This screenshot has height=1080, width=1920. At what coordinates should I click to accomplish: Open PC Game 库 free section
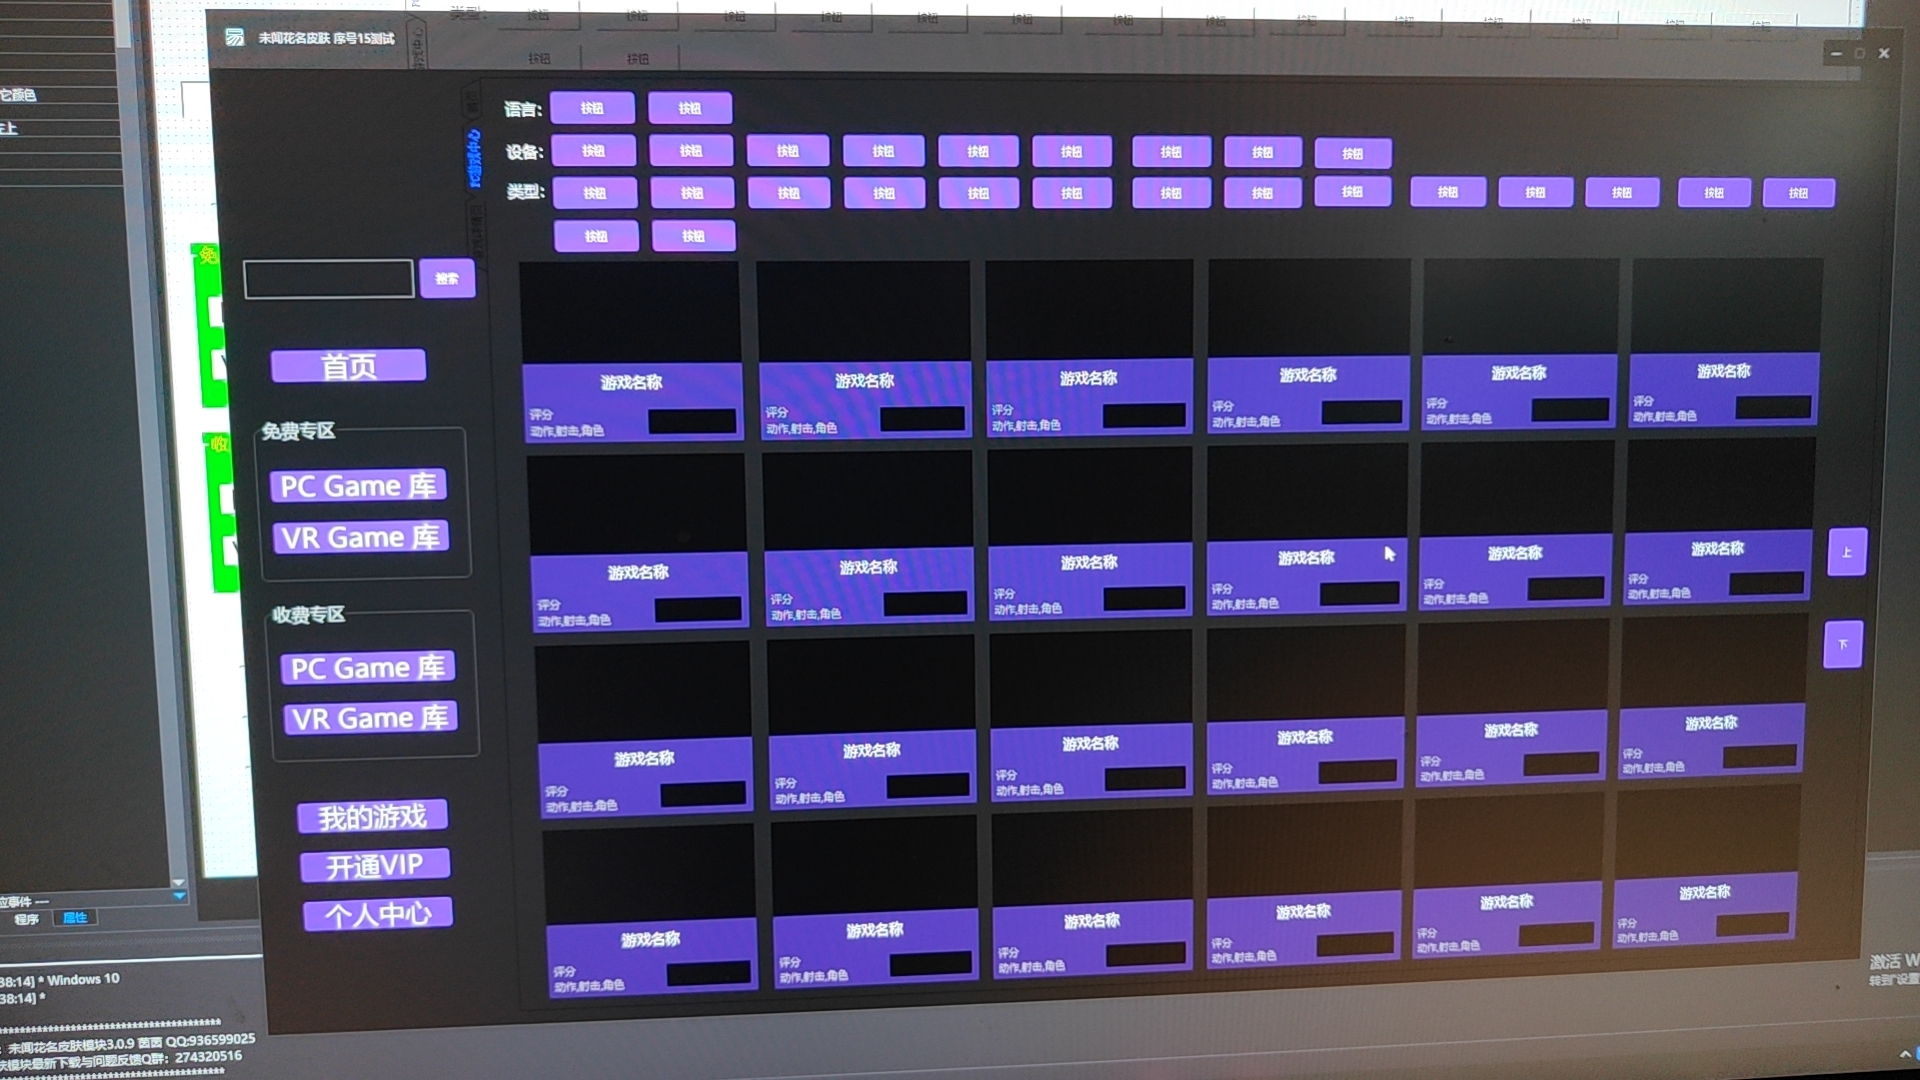coord(357,487)
